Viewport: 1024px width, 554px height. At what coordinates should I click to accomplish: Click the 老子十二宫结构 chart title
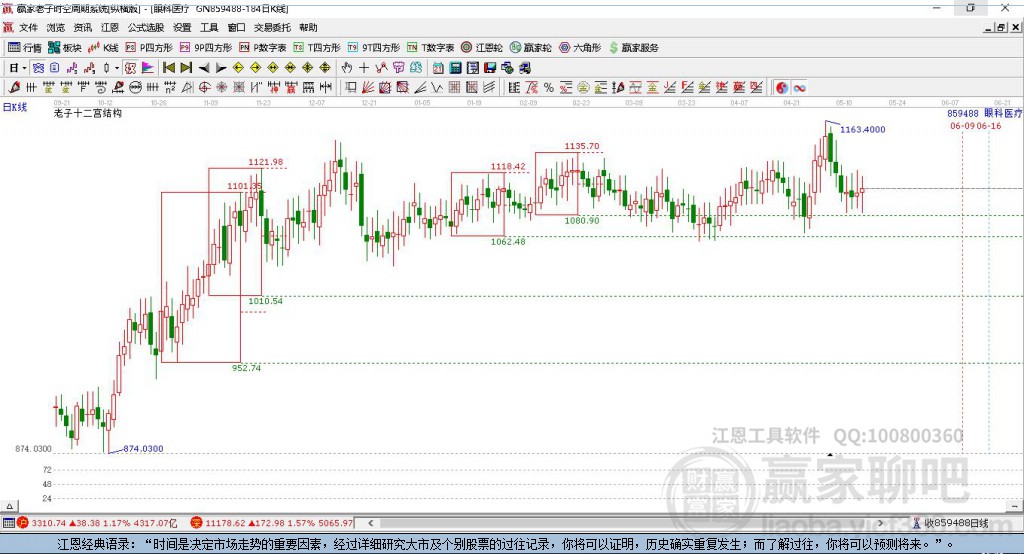[88, 113]
